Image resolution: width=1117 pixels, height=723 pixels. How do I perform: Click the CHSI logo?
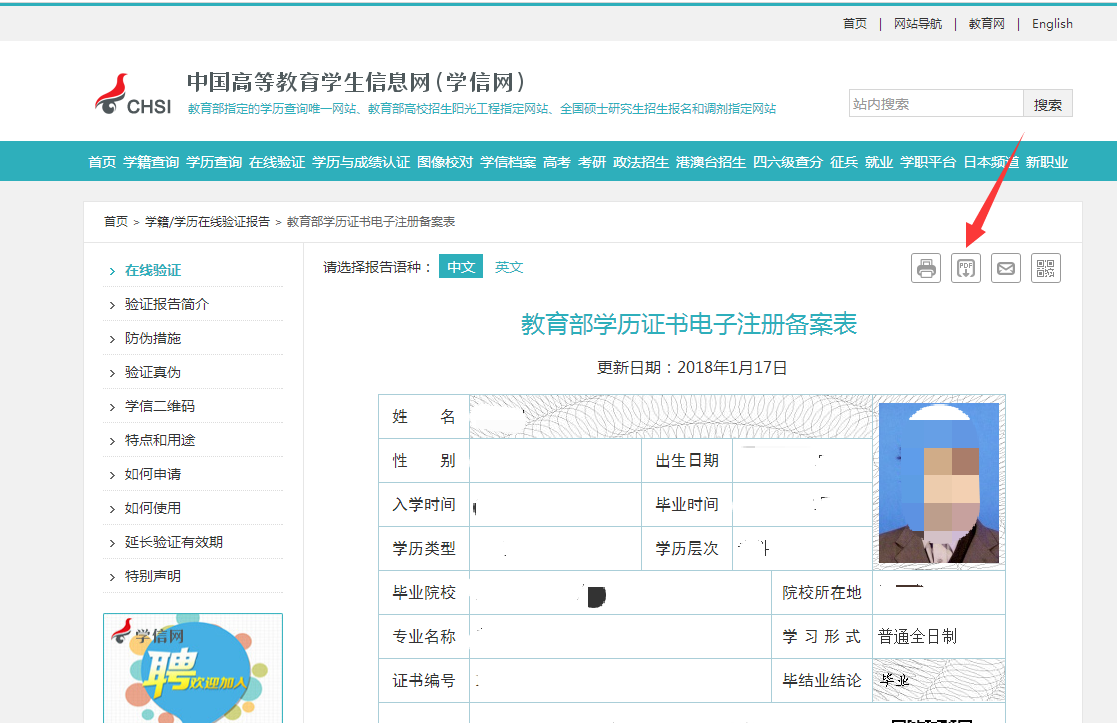point(133,95)
